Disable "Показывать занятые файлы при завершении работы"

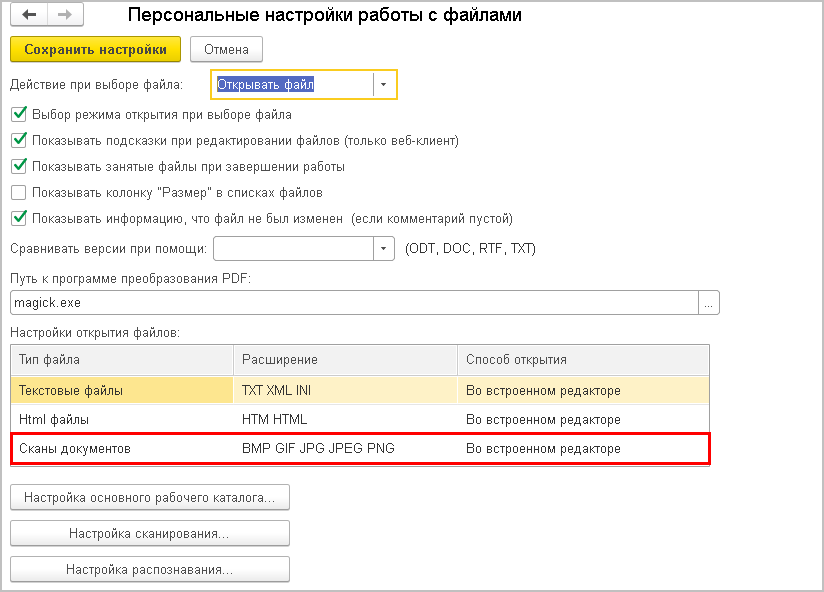click(x=18, y=166)
